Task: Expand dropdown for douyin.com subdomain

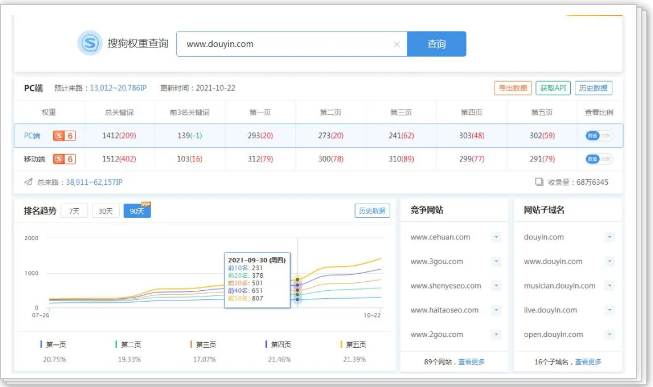Action: pos(609,237)
